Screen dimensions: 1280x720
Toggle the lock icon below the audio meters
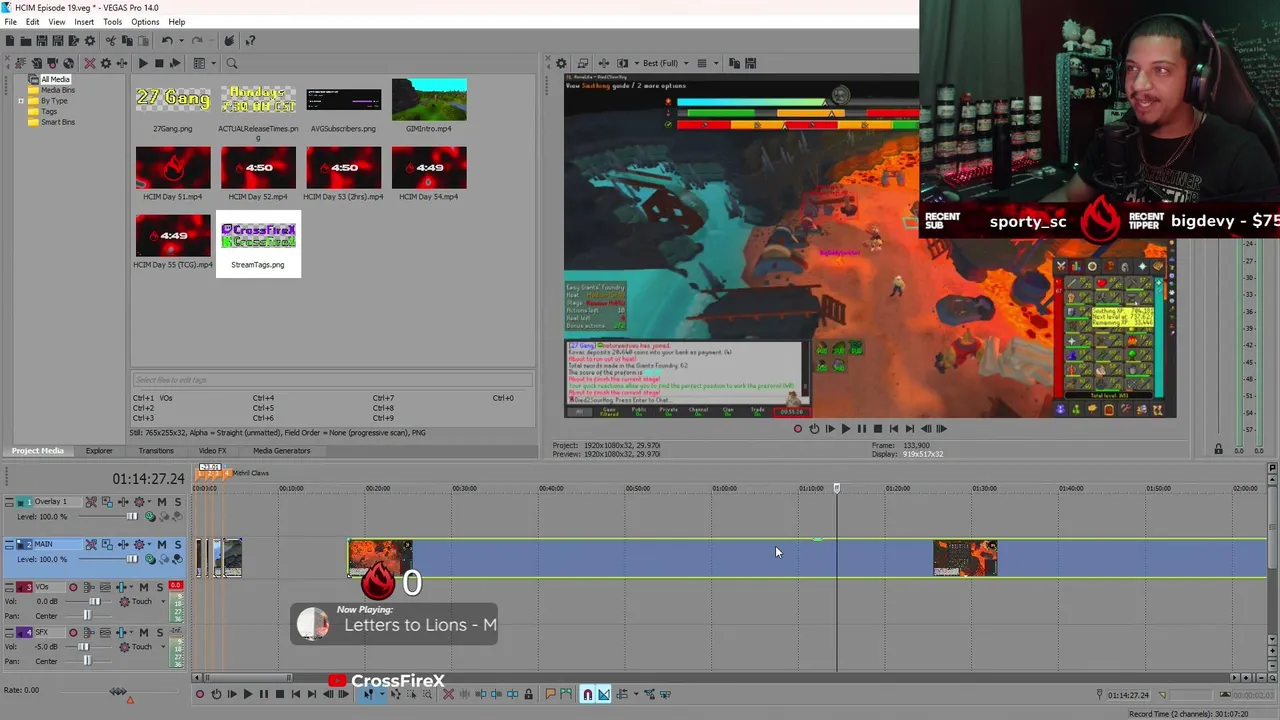point(1218,450)
